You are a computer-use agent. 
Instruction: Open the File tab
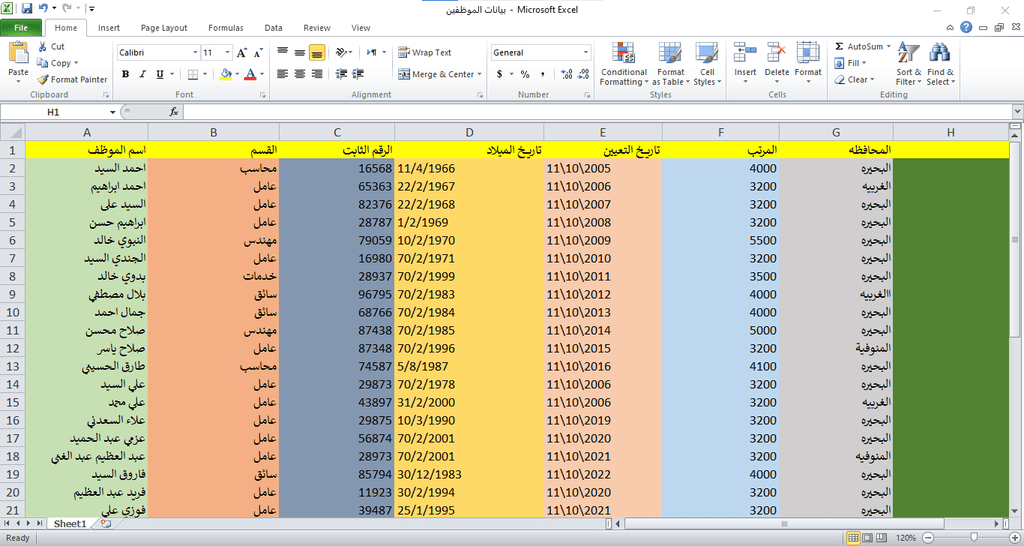[21, 27]
